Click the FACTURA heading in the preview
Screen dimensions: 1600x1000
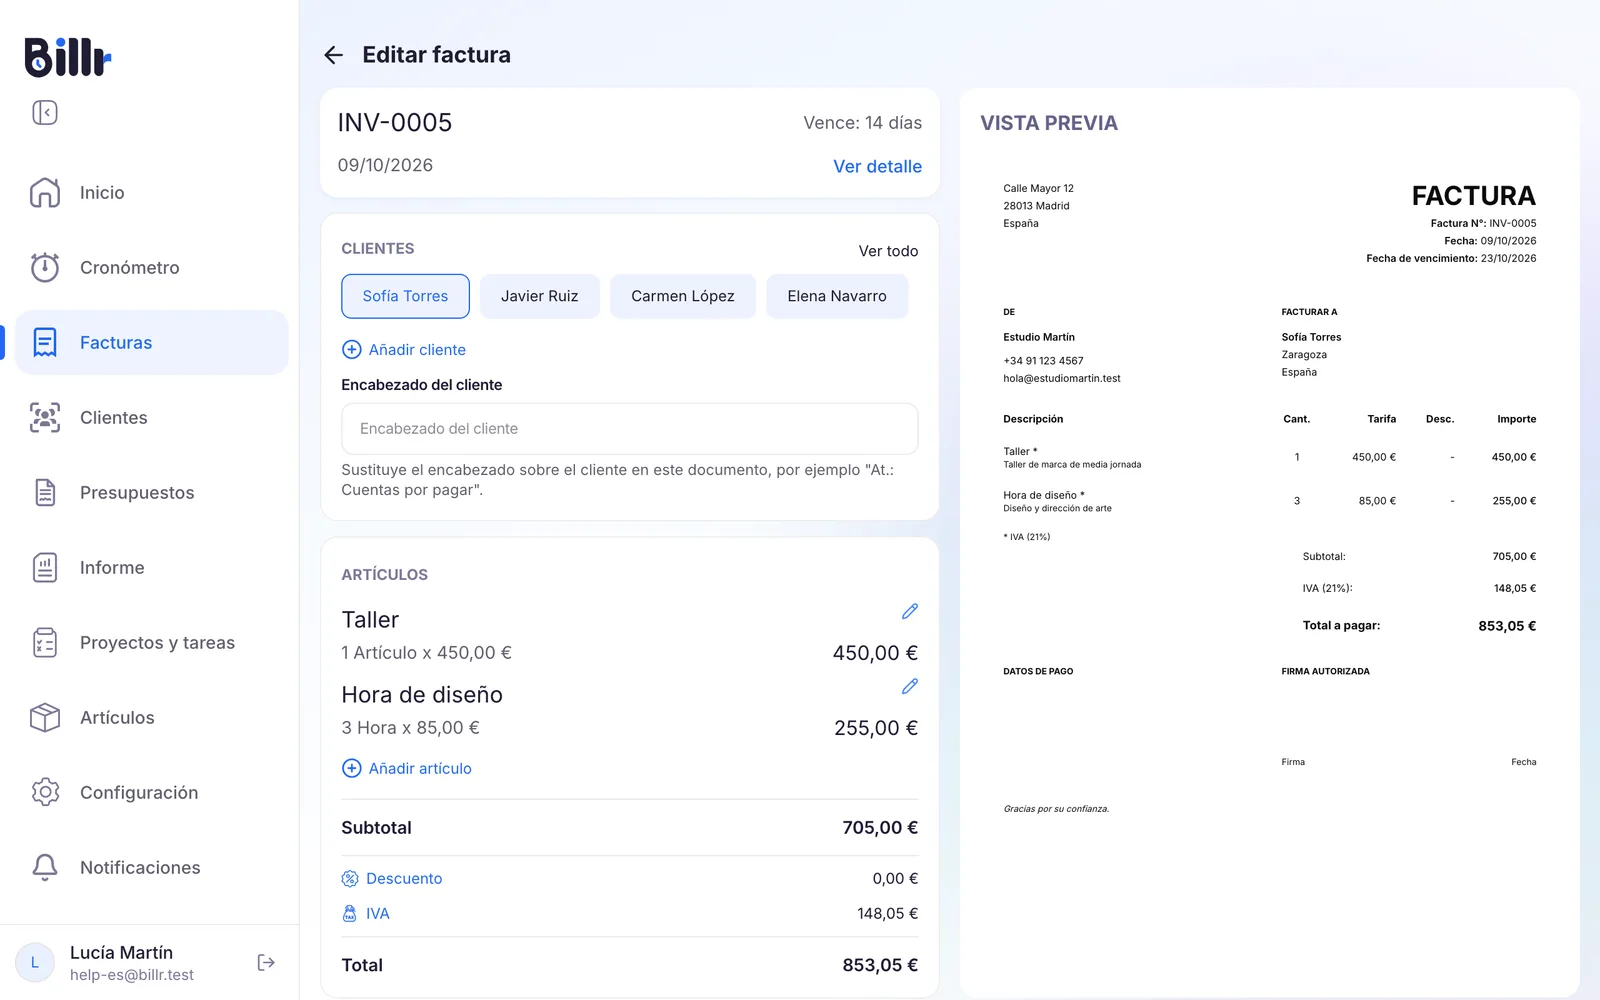1473,195
